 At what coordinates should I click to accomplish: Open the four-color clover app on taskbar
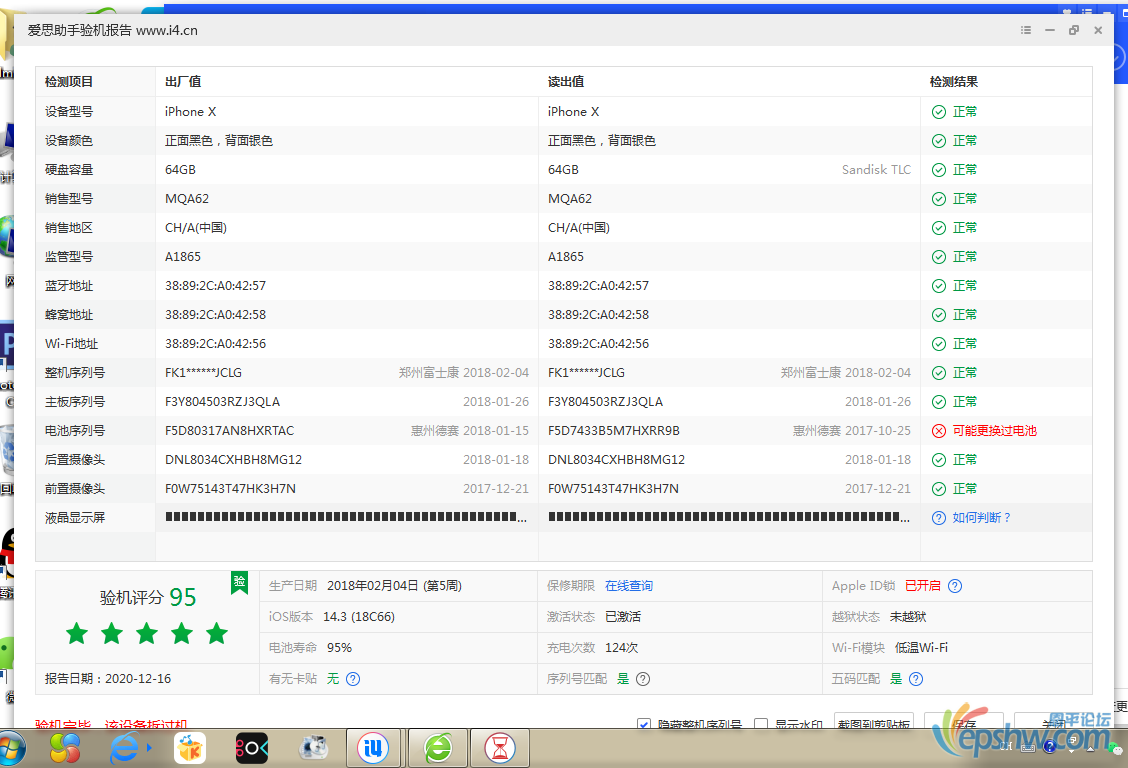click(65, 749)
